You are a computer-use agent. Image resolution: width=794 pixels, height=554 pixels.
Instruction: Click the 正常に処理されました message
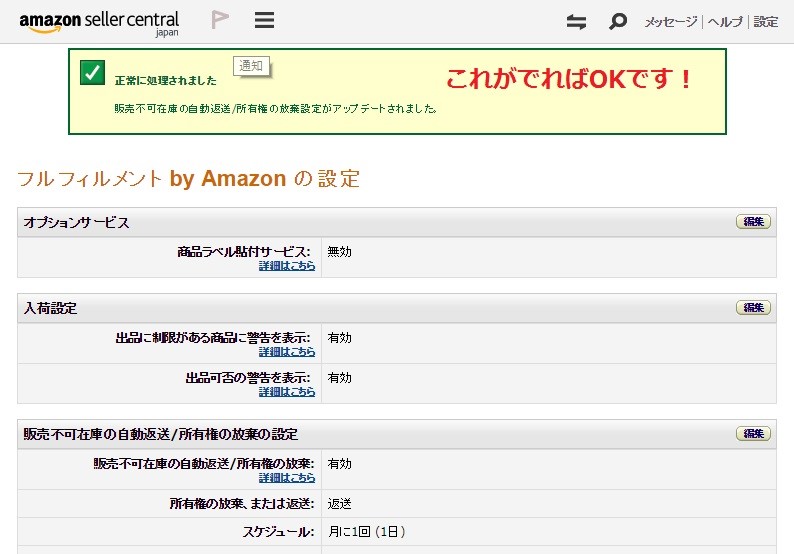[x=166, y=81]
